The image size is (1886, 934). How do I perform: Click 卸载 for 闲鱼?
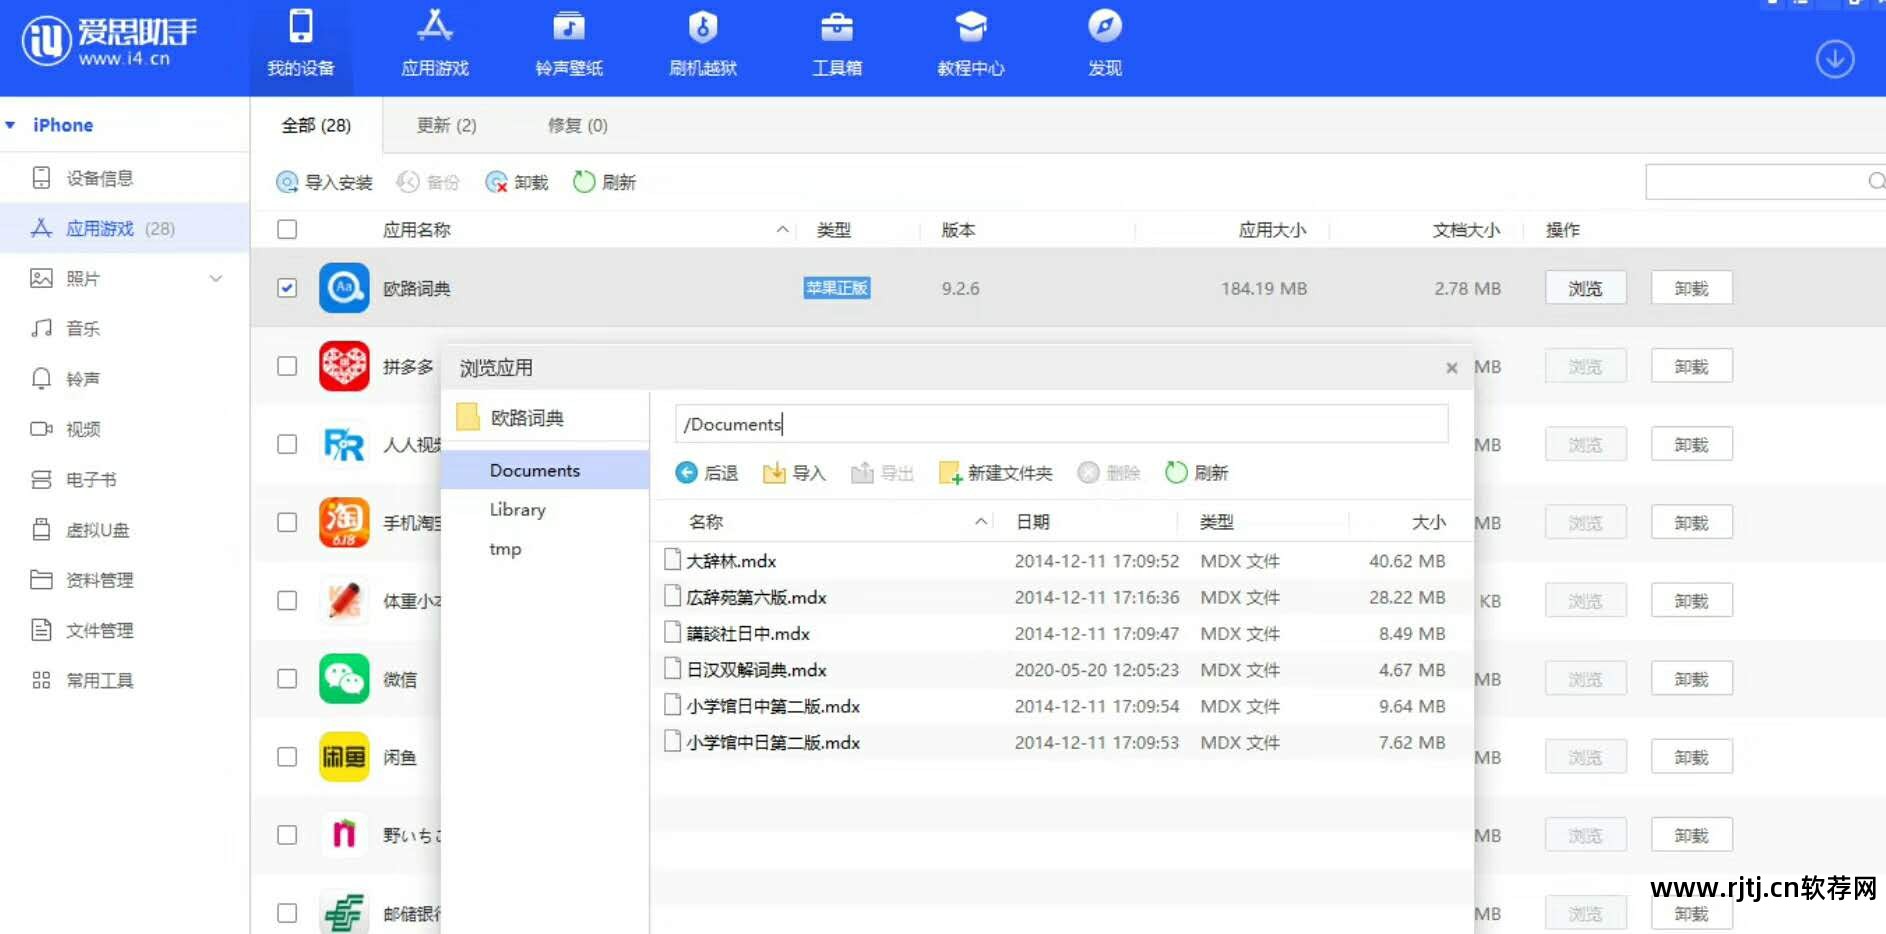pos(1691,757)
